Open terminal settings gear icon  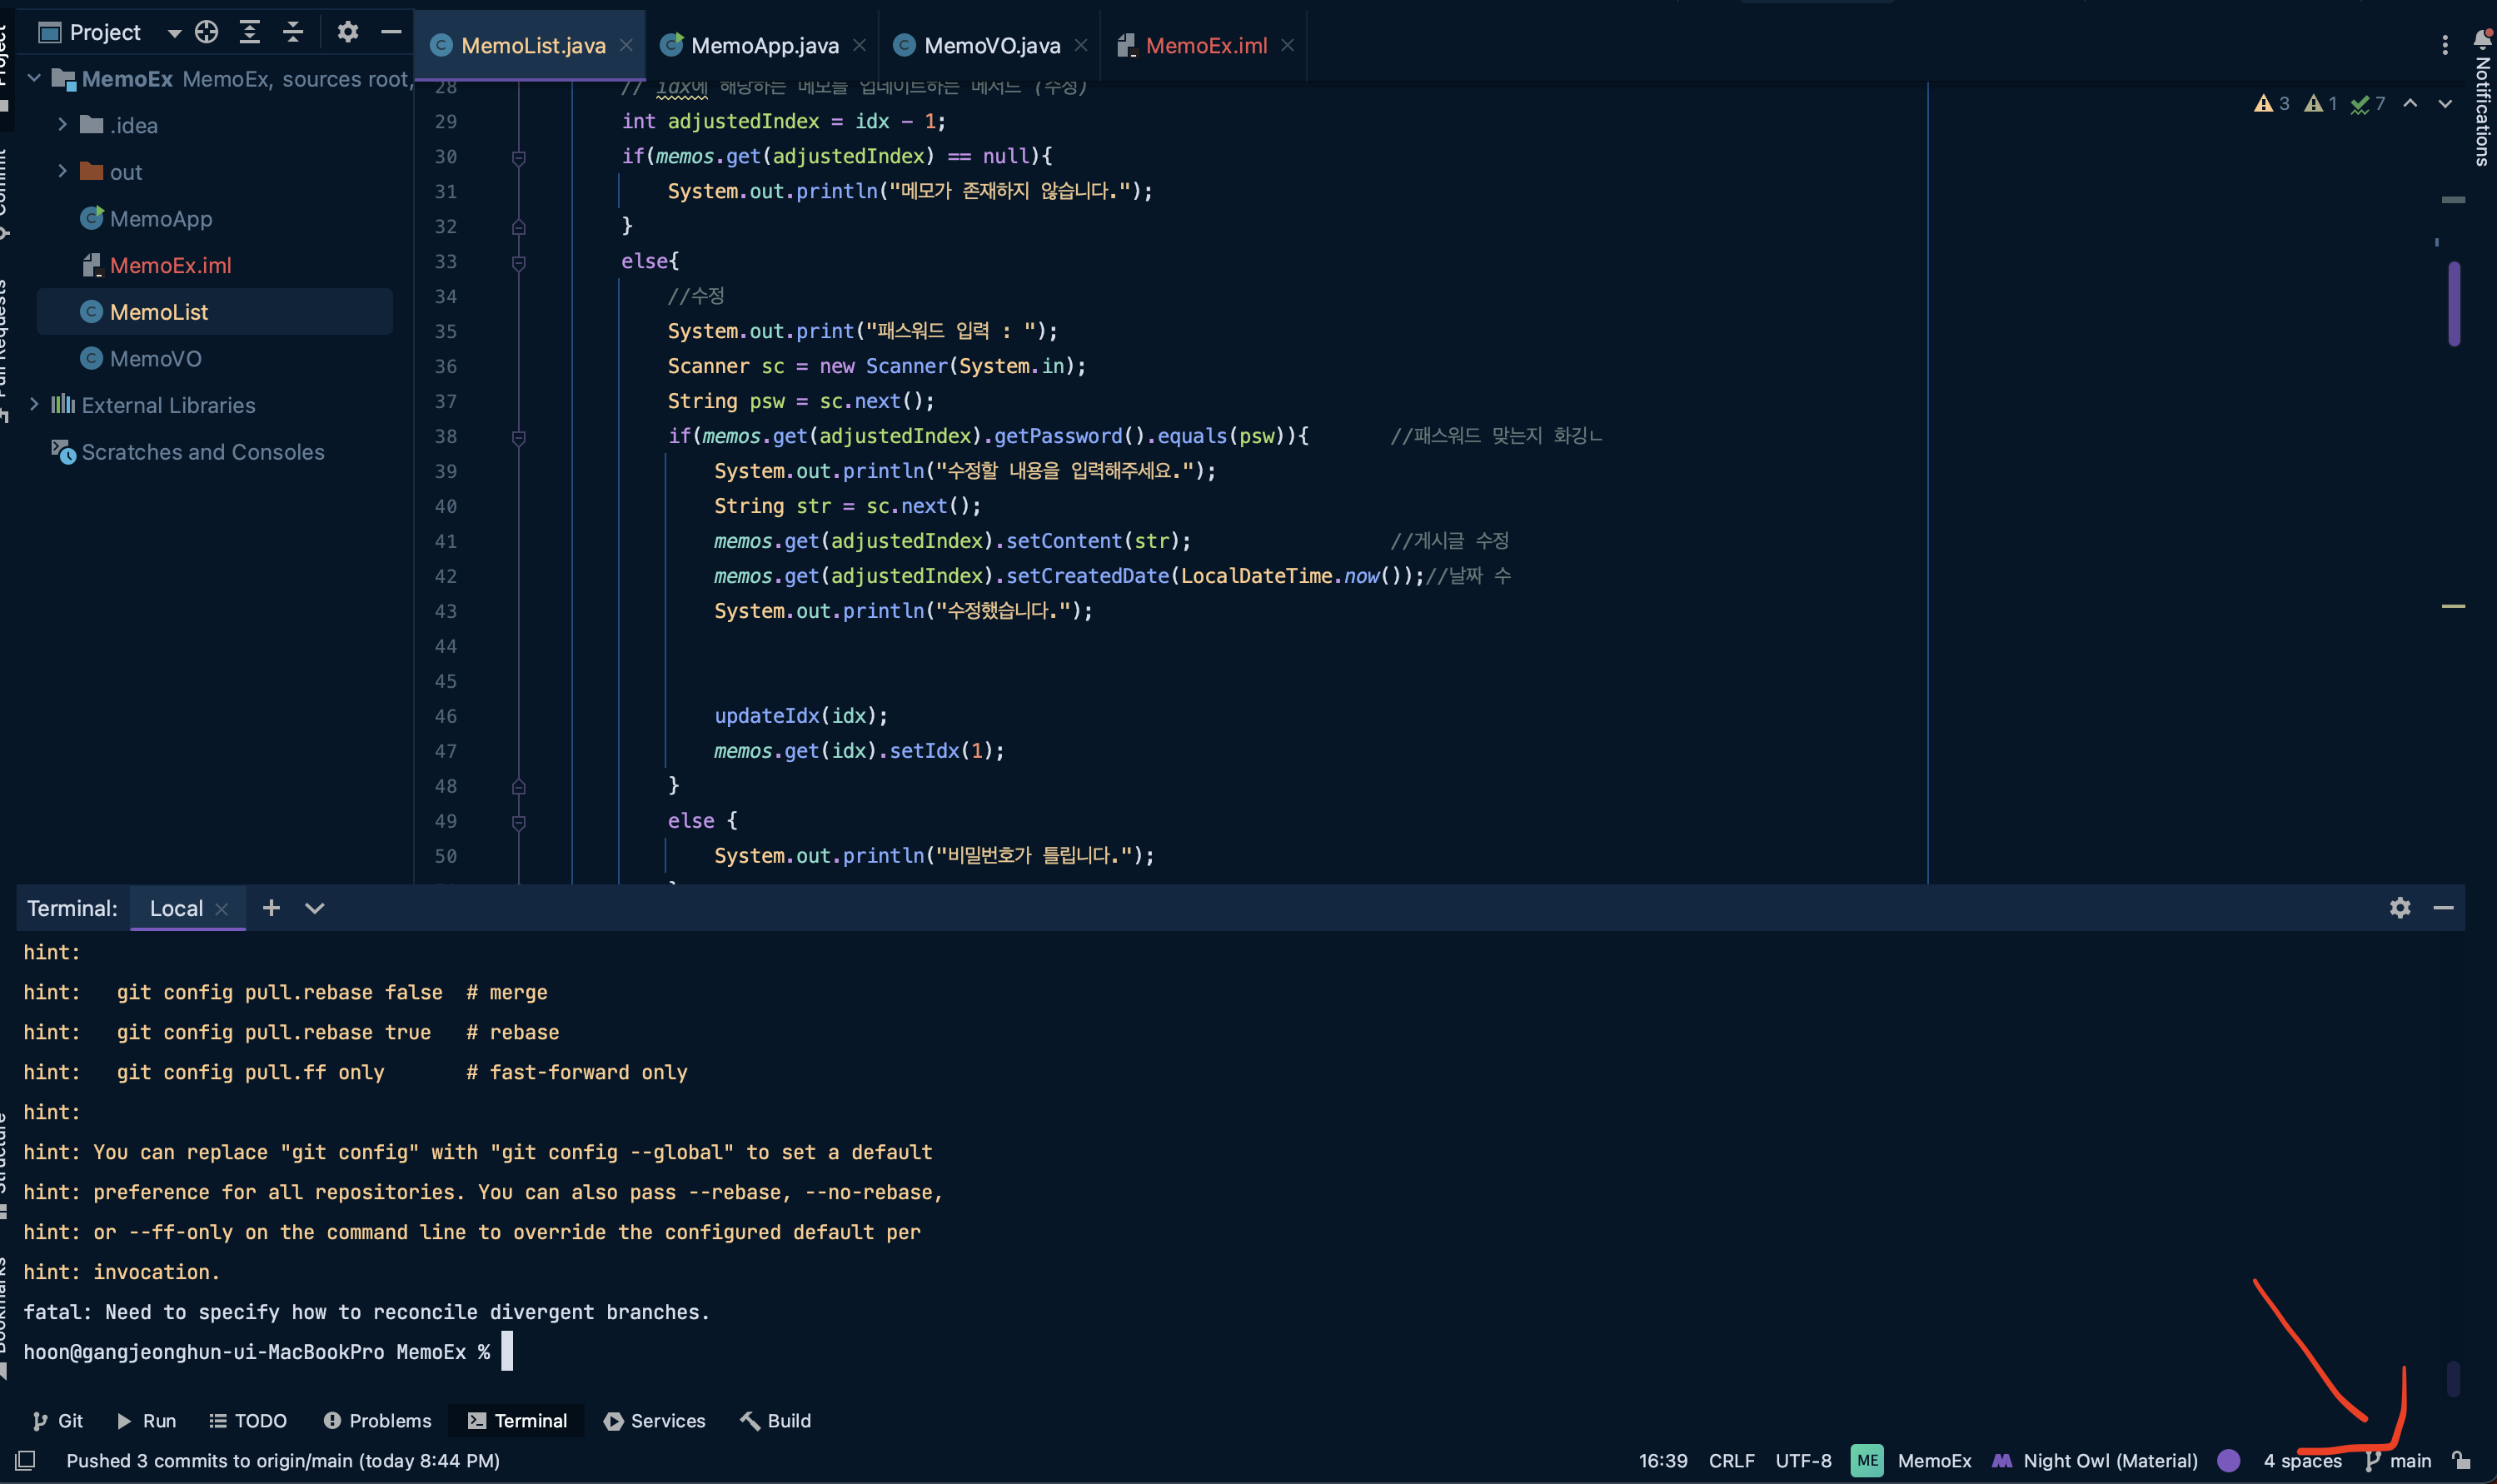click(x=2399, y=908)
